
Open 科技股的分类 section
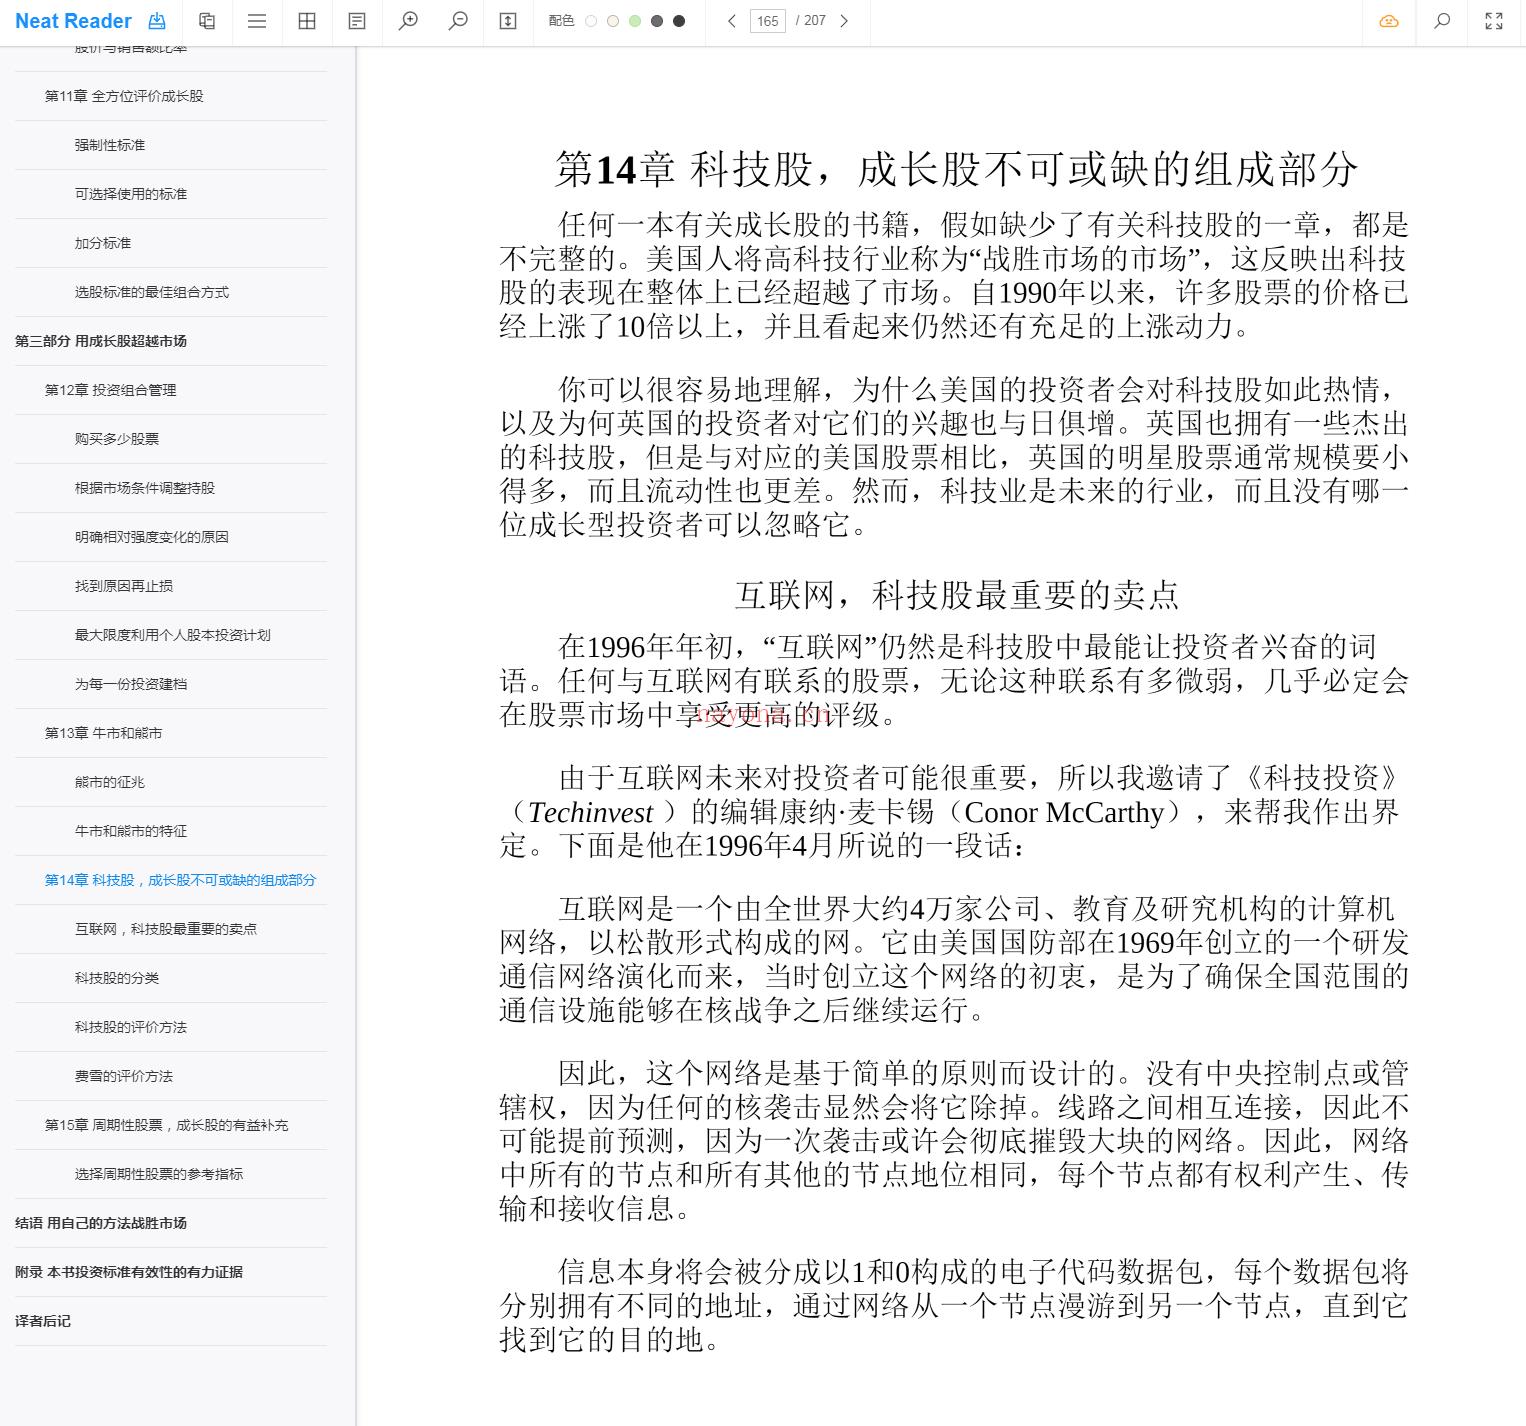pyautogui.click(x=117, y=978)
